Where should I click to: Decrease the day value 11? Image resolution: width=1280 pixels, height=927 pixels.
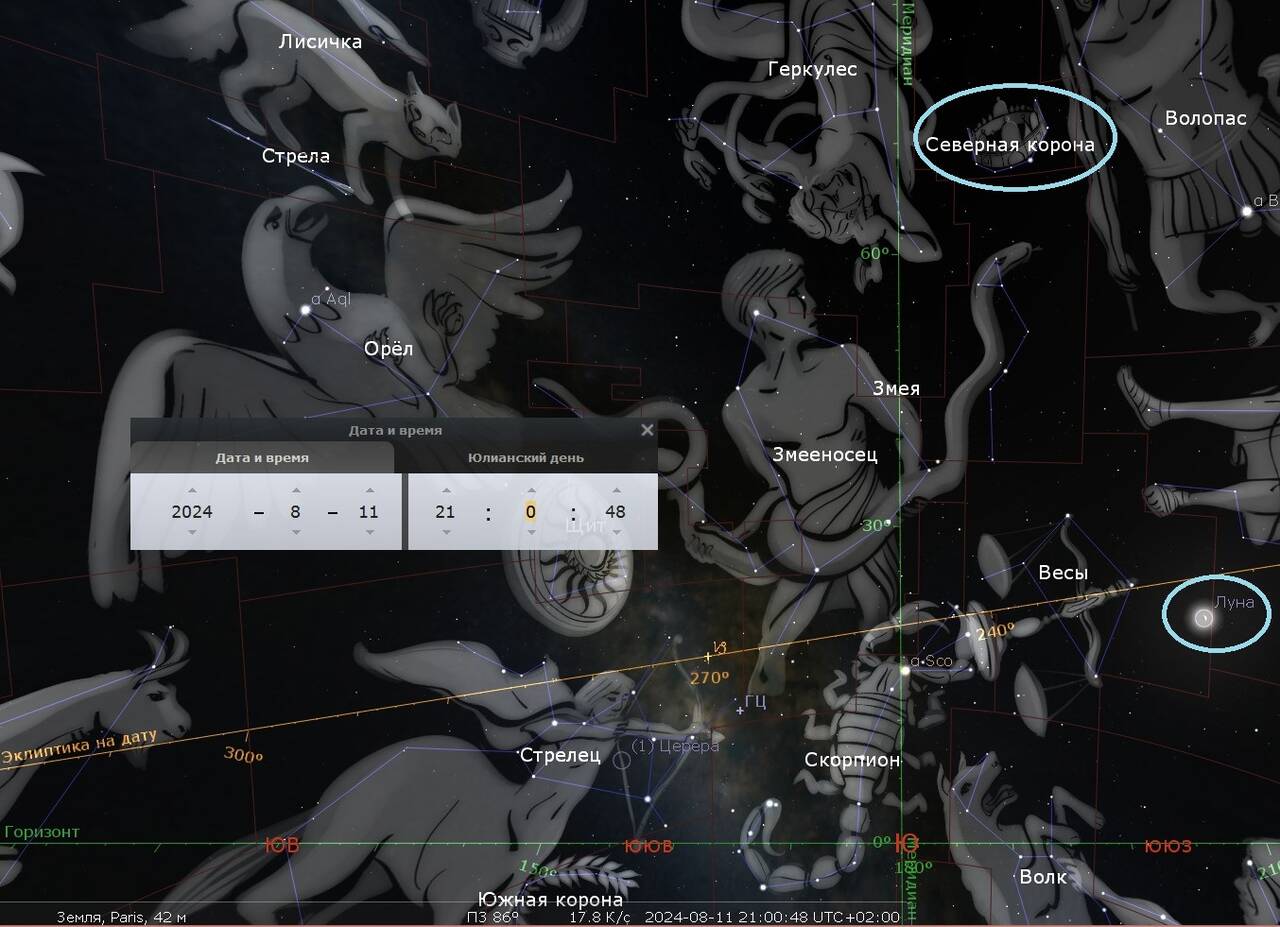coord(369,532)
